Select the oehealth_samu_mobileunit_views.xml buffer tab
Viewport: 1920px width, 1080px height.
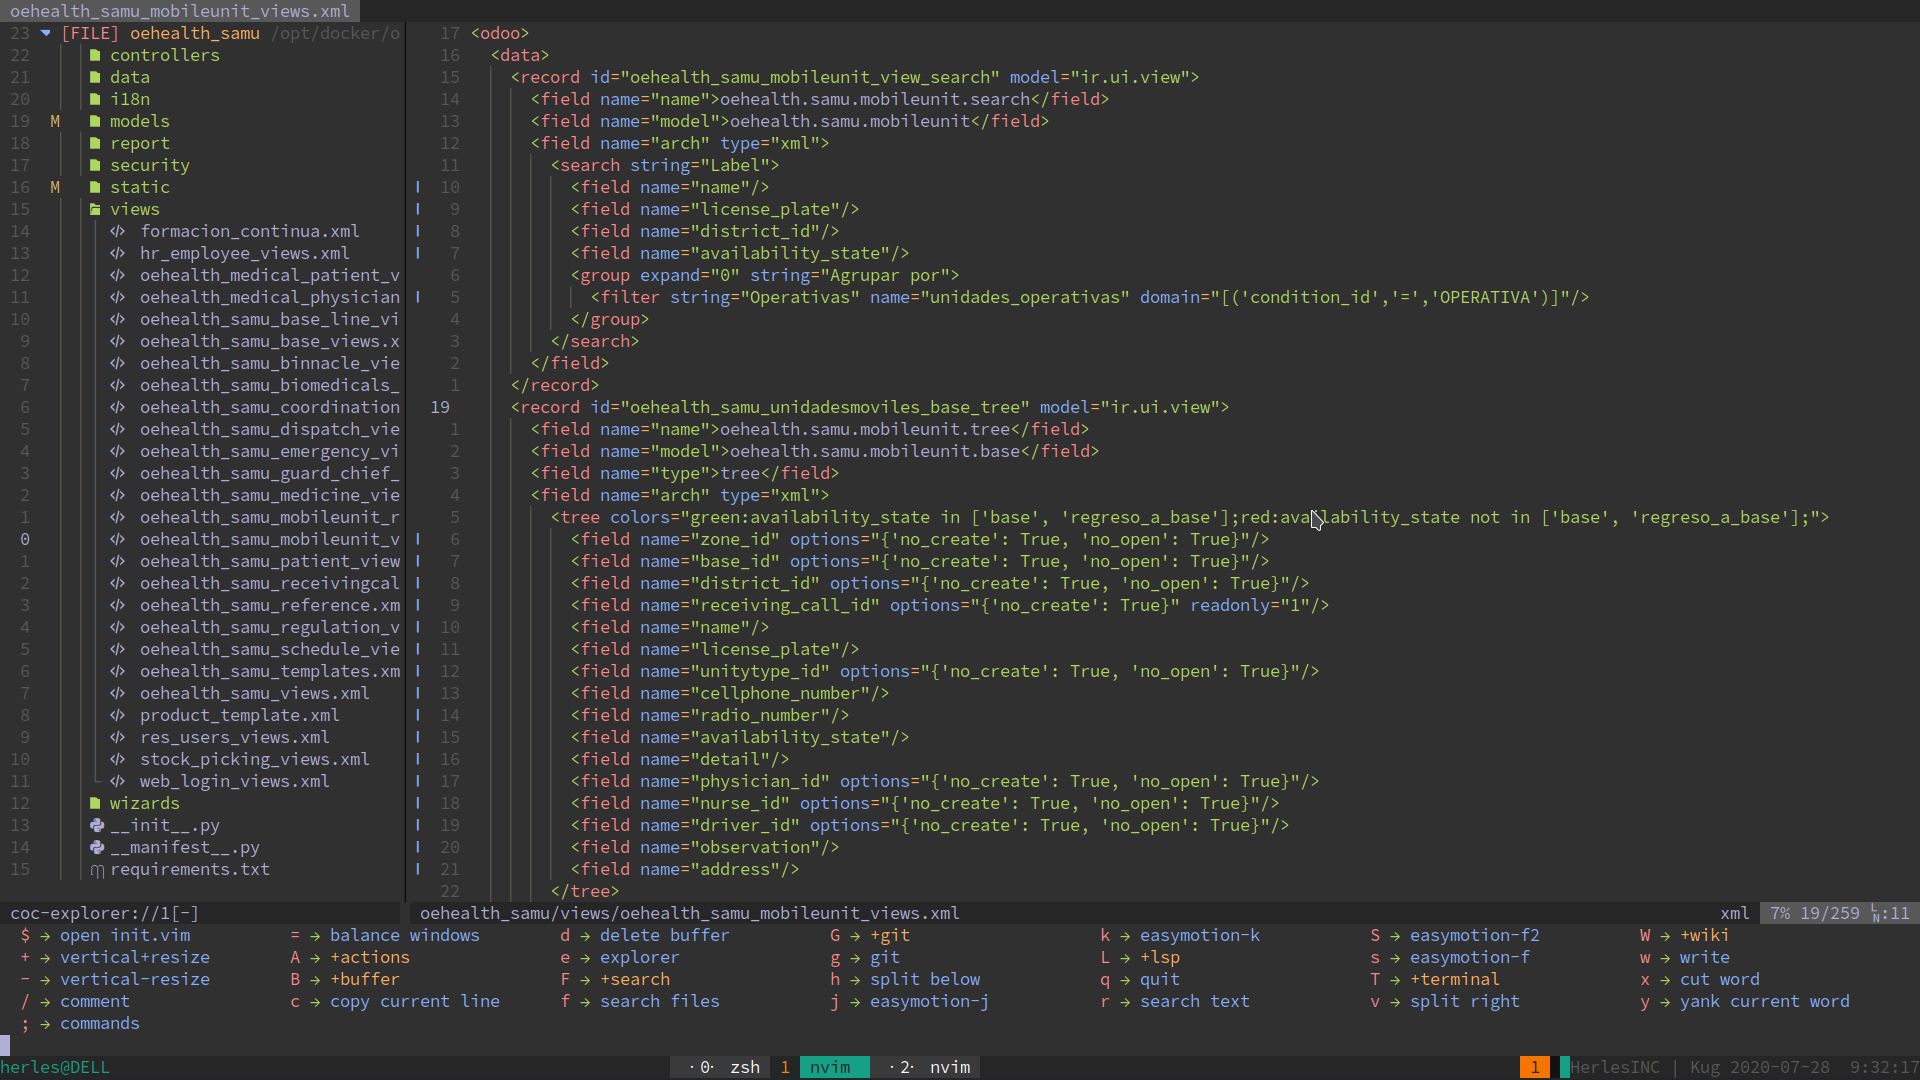coord(180,11)
